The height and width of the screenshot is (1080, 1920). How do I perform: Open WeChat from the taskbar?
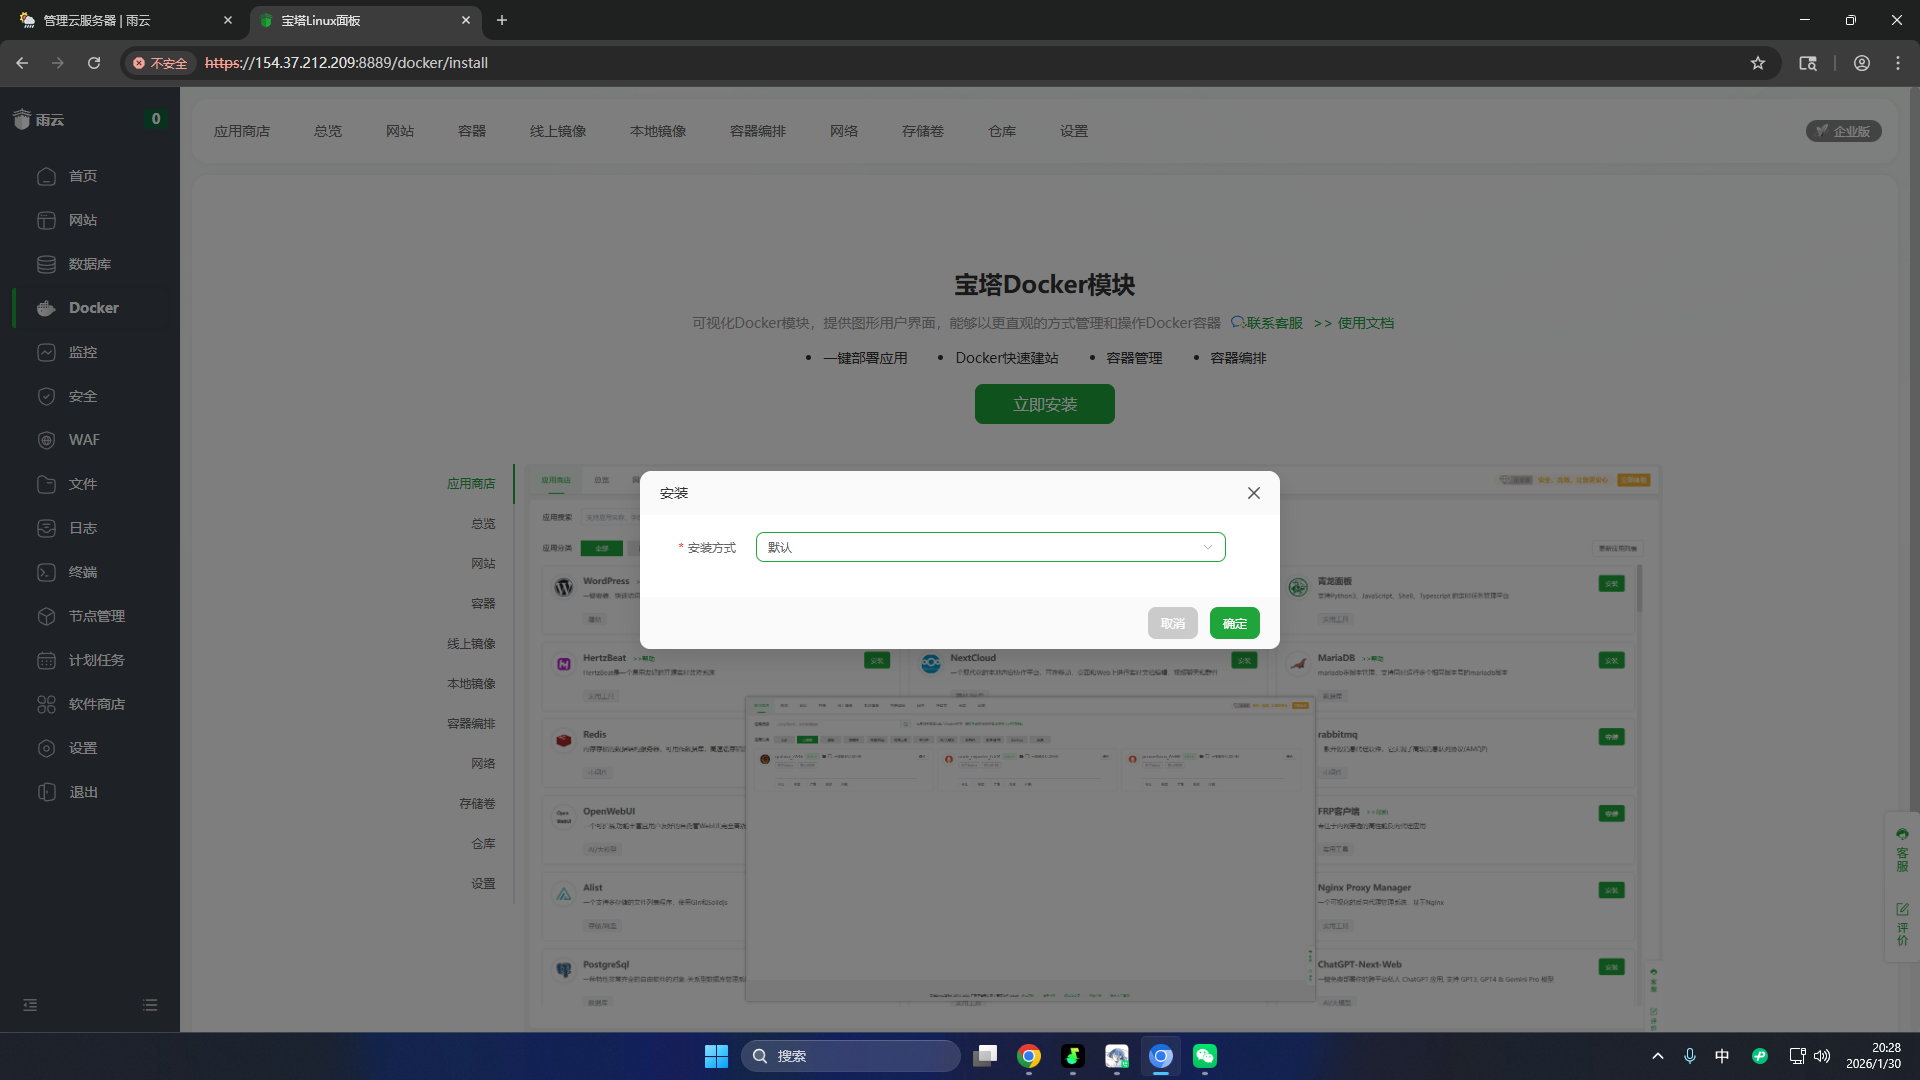click(1204, 1056)
